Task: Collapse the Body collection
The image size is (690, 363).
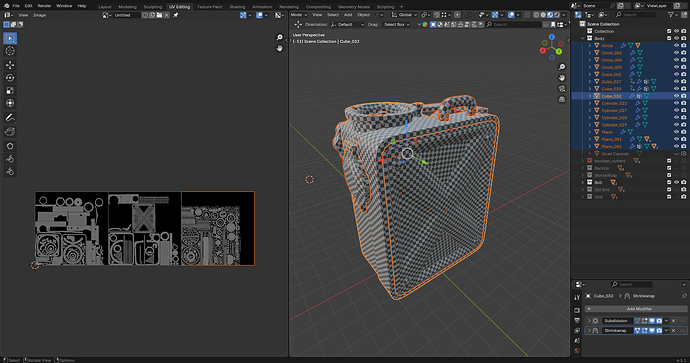Action: point(583,38)
